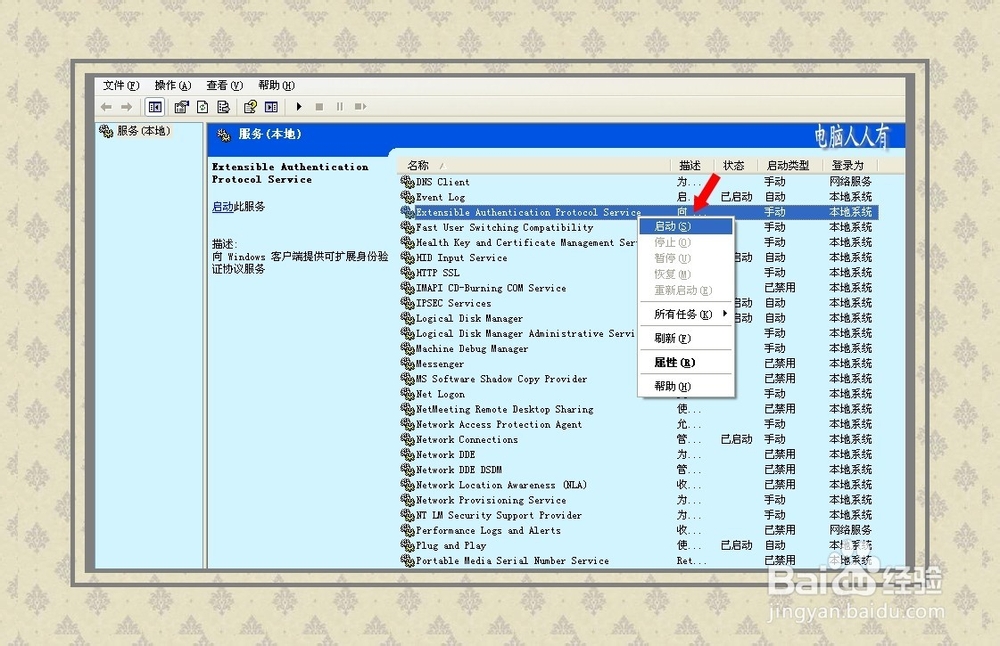Viewport: 1000px width, 646px height.
Task: Sort by the 状态 column header
Action: pos(736,166)
